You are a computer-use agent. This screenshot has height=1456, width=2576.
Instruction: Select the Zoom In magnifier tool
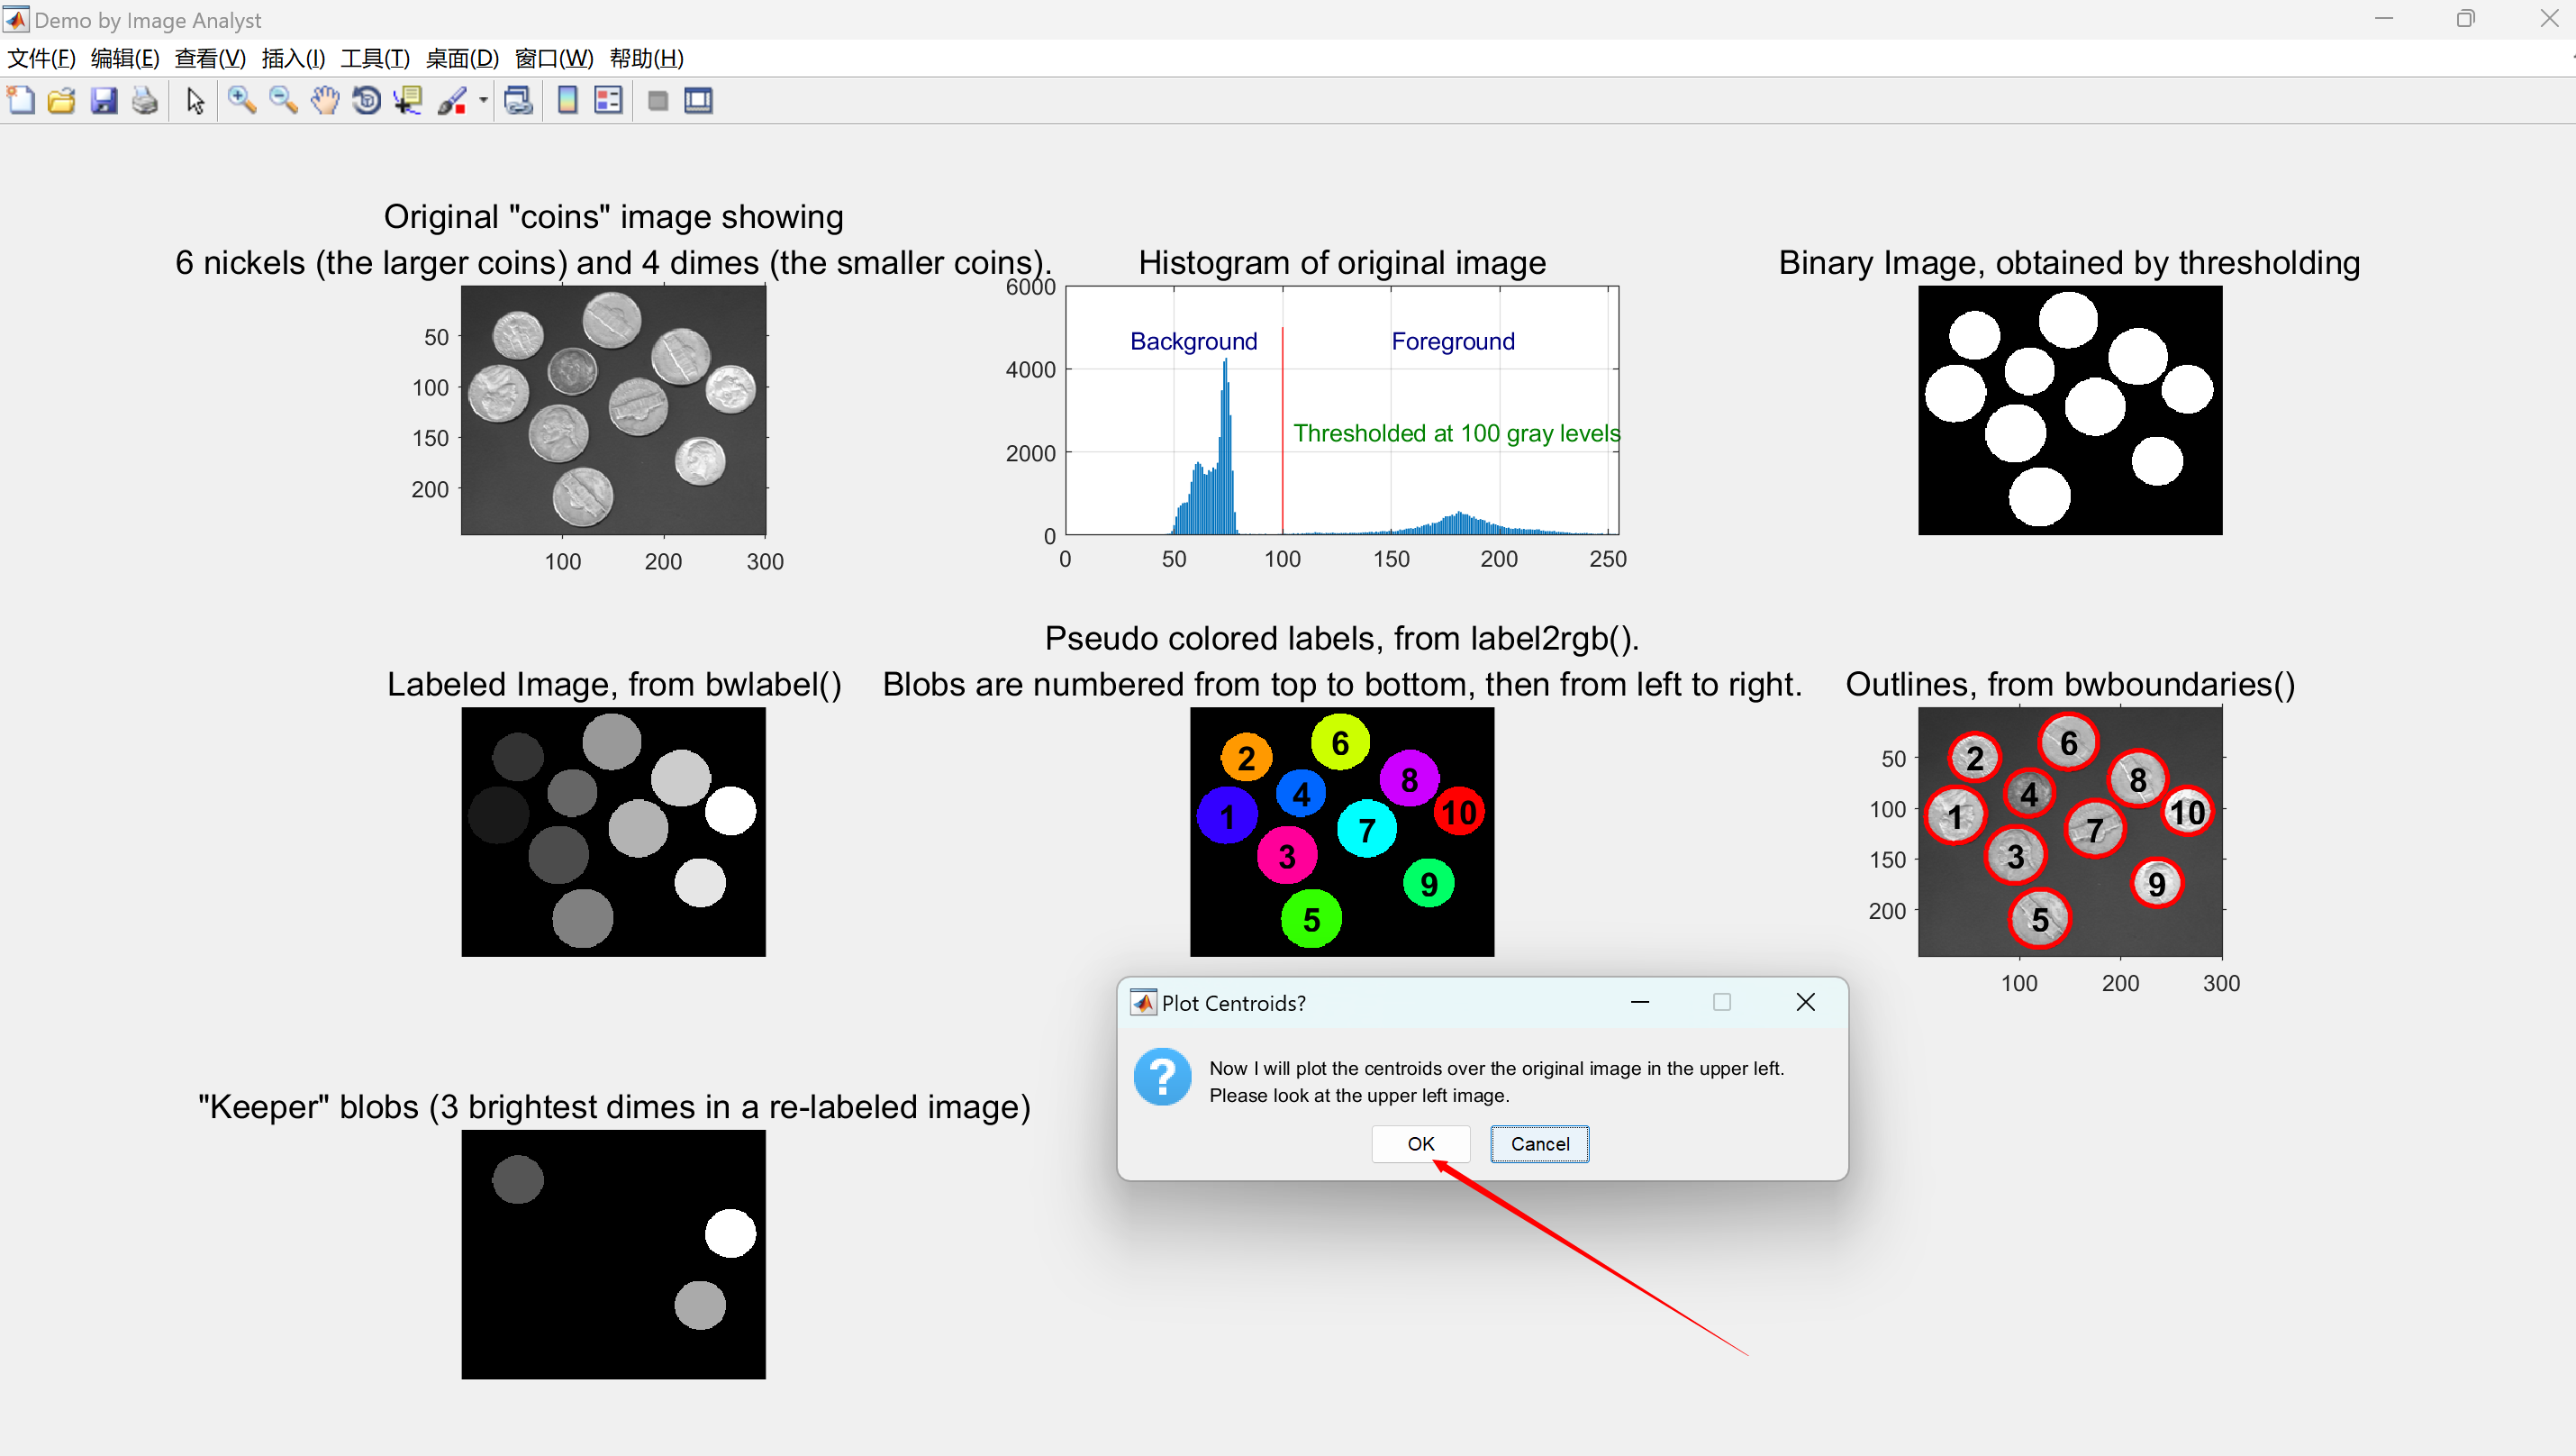[x=241, y=100]
